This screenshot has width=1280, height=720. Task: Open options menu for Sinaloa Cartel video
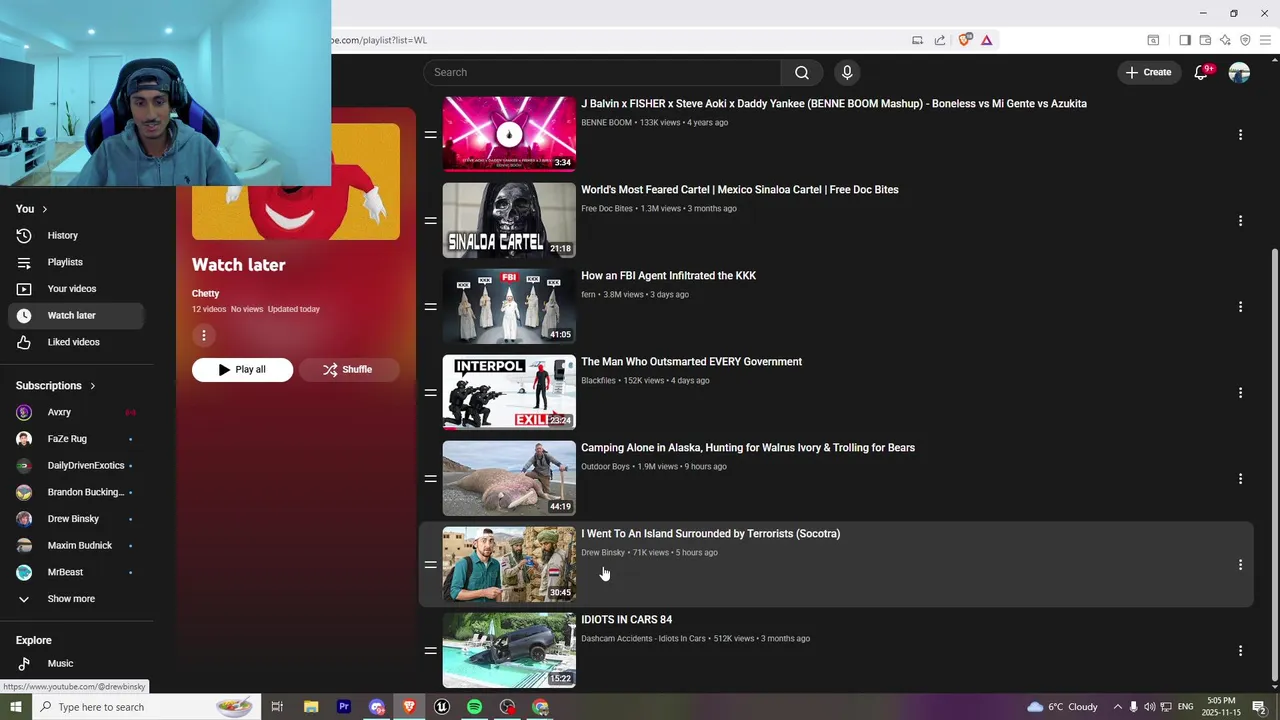pos(1240,220)
